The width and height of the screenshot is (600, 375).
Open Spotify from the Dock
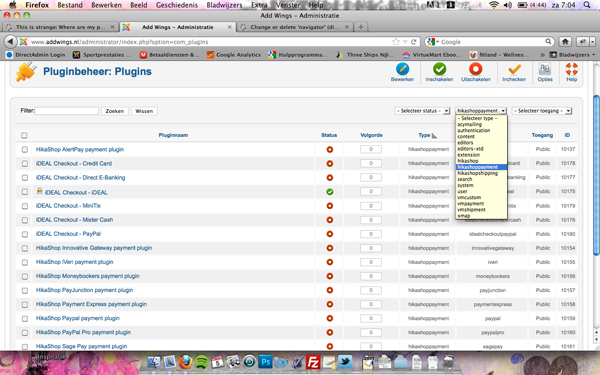[202, 362]
